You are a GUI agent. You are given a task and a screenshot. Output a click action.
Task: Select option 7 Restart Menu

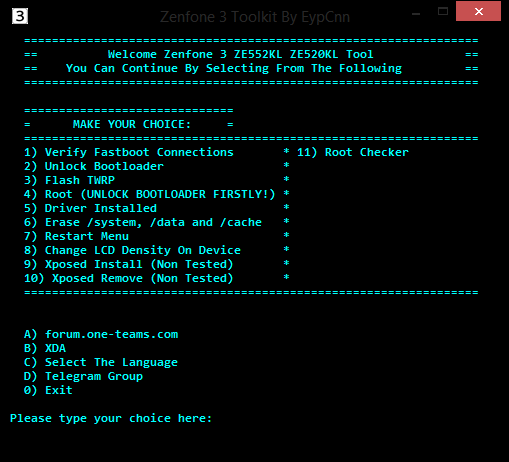tap(76, 236)
